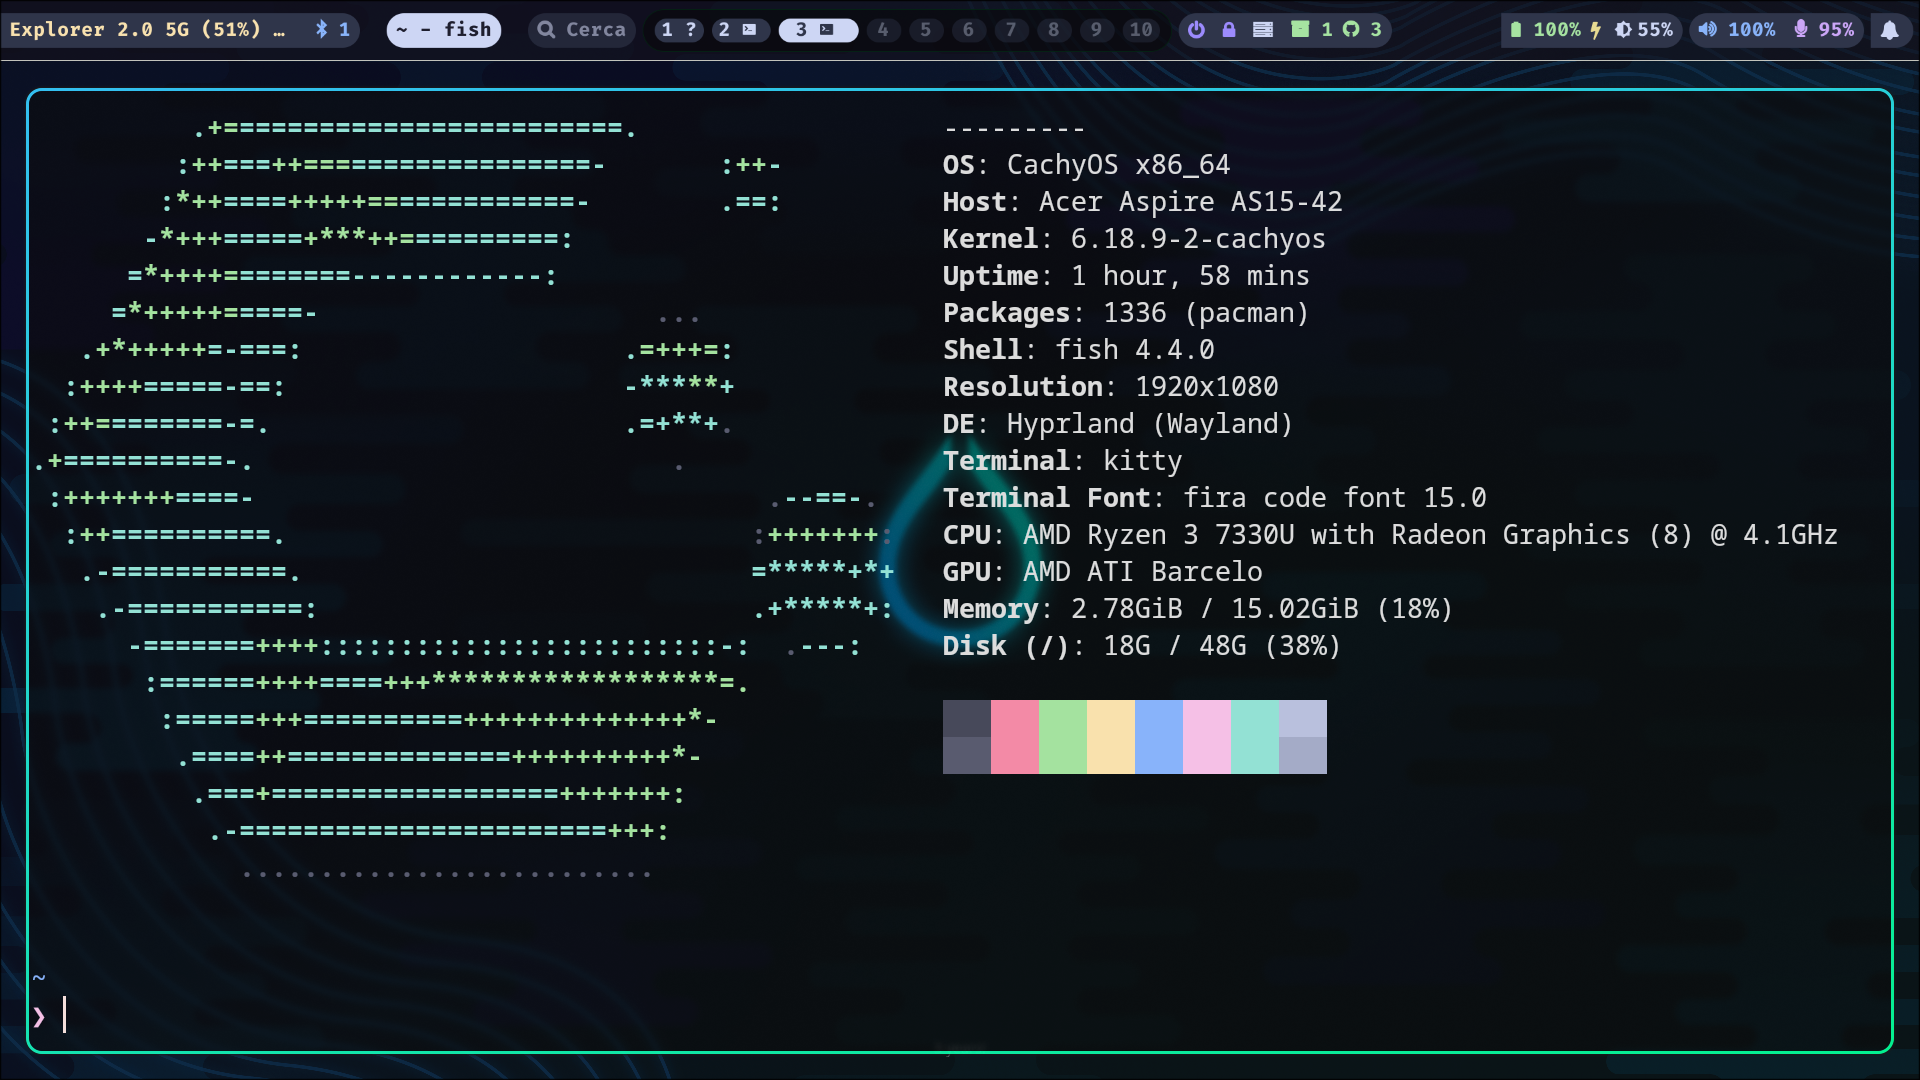The image size is (1920, 1080).
Task: Click the server/list icon next to the lock
Action: (x=1263, y=30)
